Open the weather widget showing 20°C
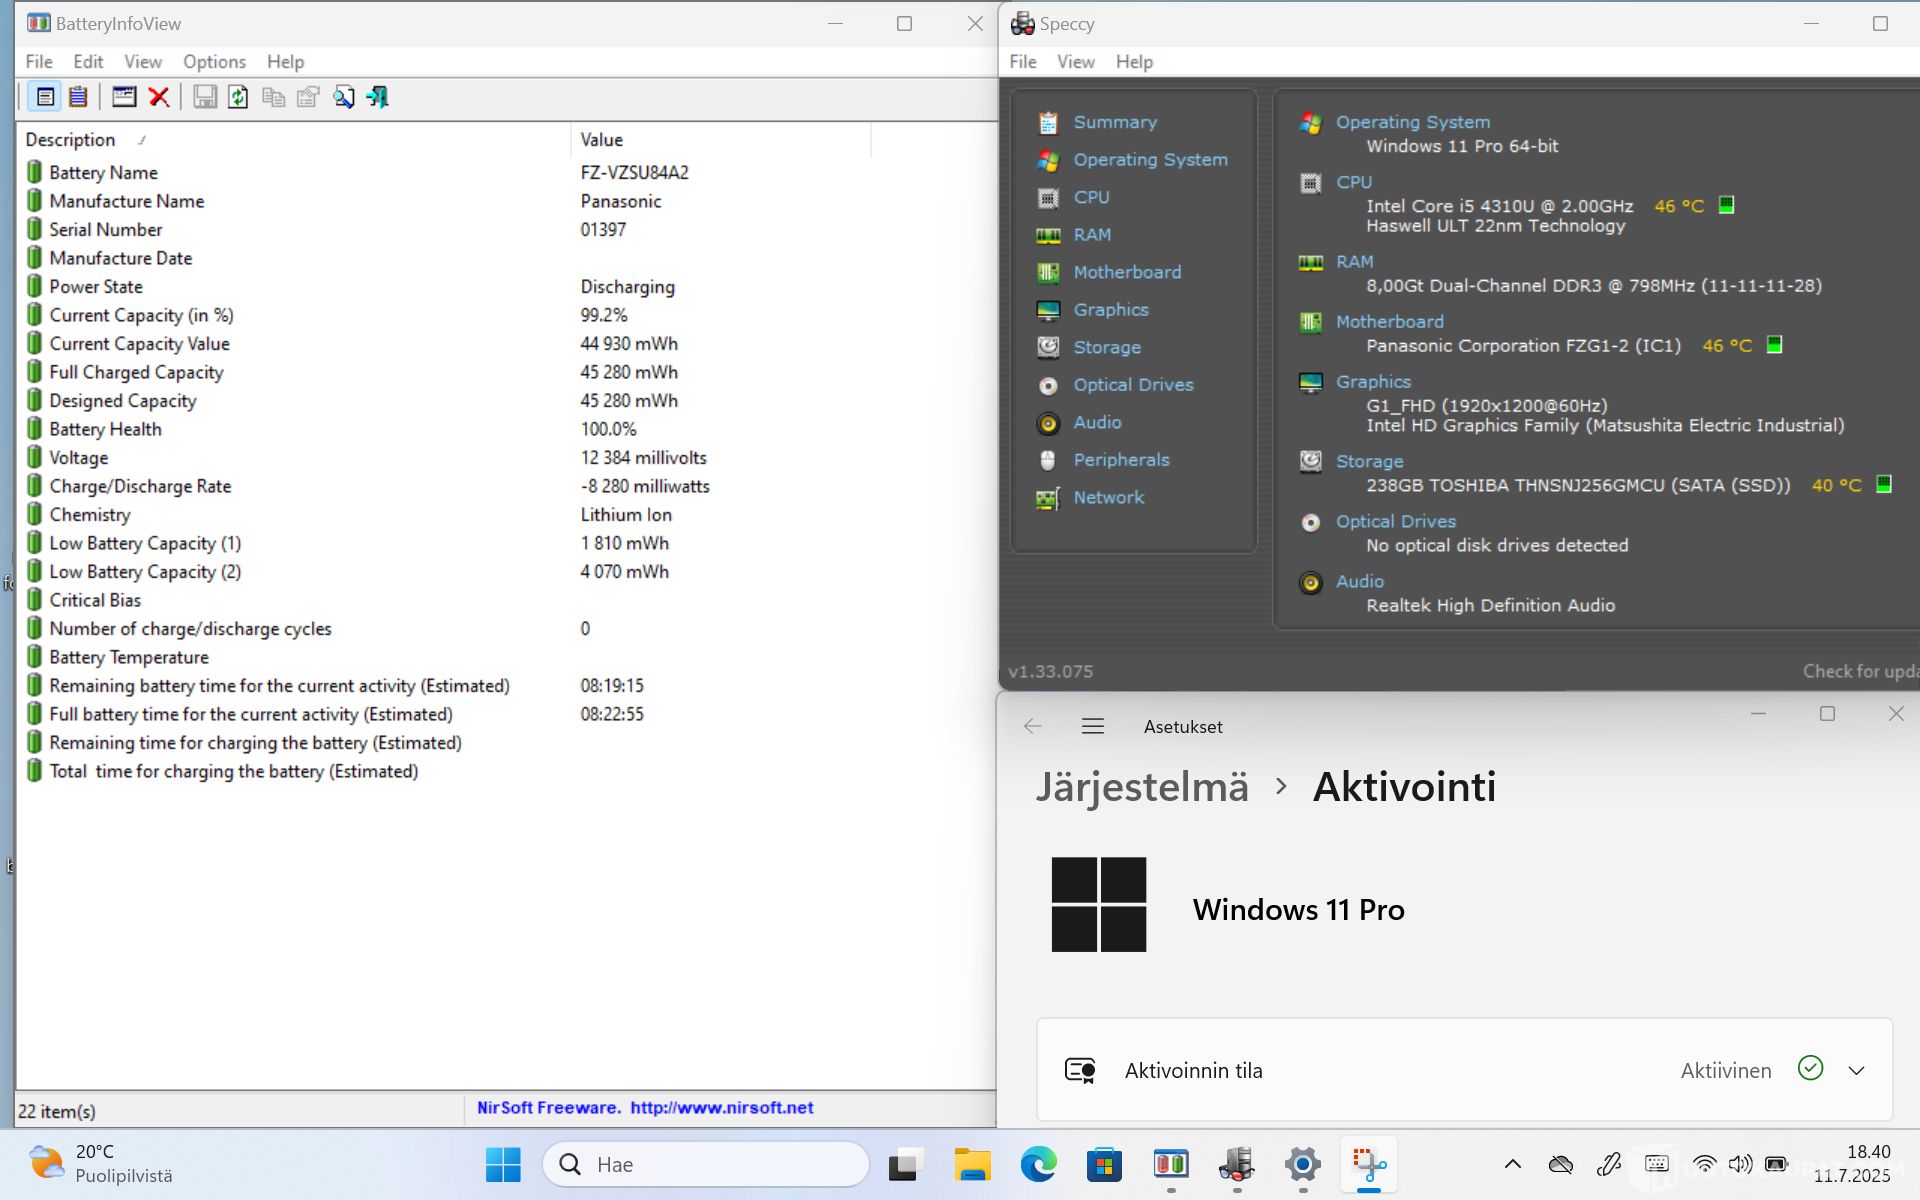The height and width of the screenshot is (1200, 1920). 100,1164
